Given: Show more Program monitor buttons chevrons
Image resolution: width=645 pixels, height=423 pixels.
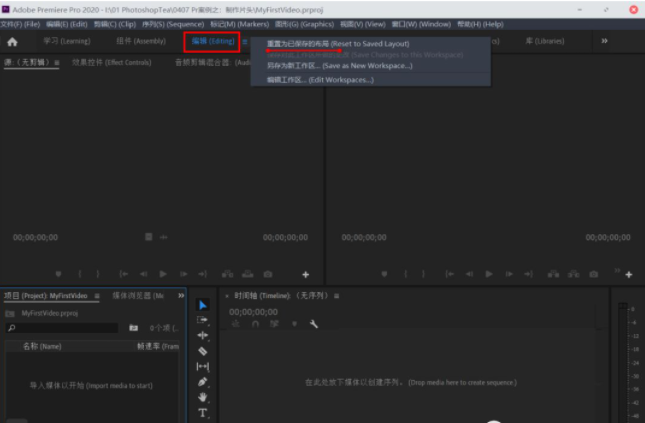Looking at the screenshot, I should [617, 270].
